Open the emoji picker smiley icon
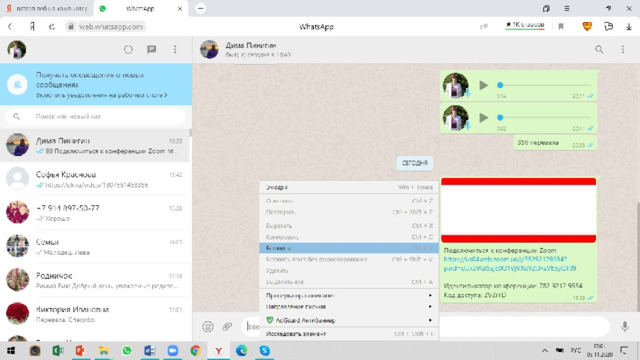This screenshot has width=640, height=360. [208, 327]
